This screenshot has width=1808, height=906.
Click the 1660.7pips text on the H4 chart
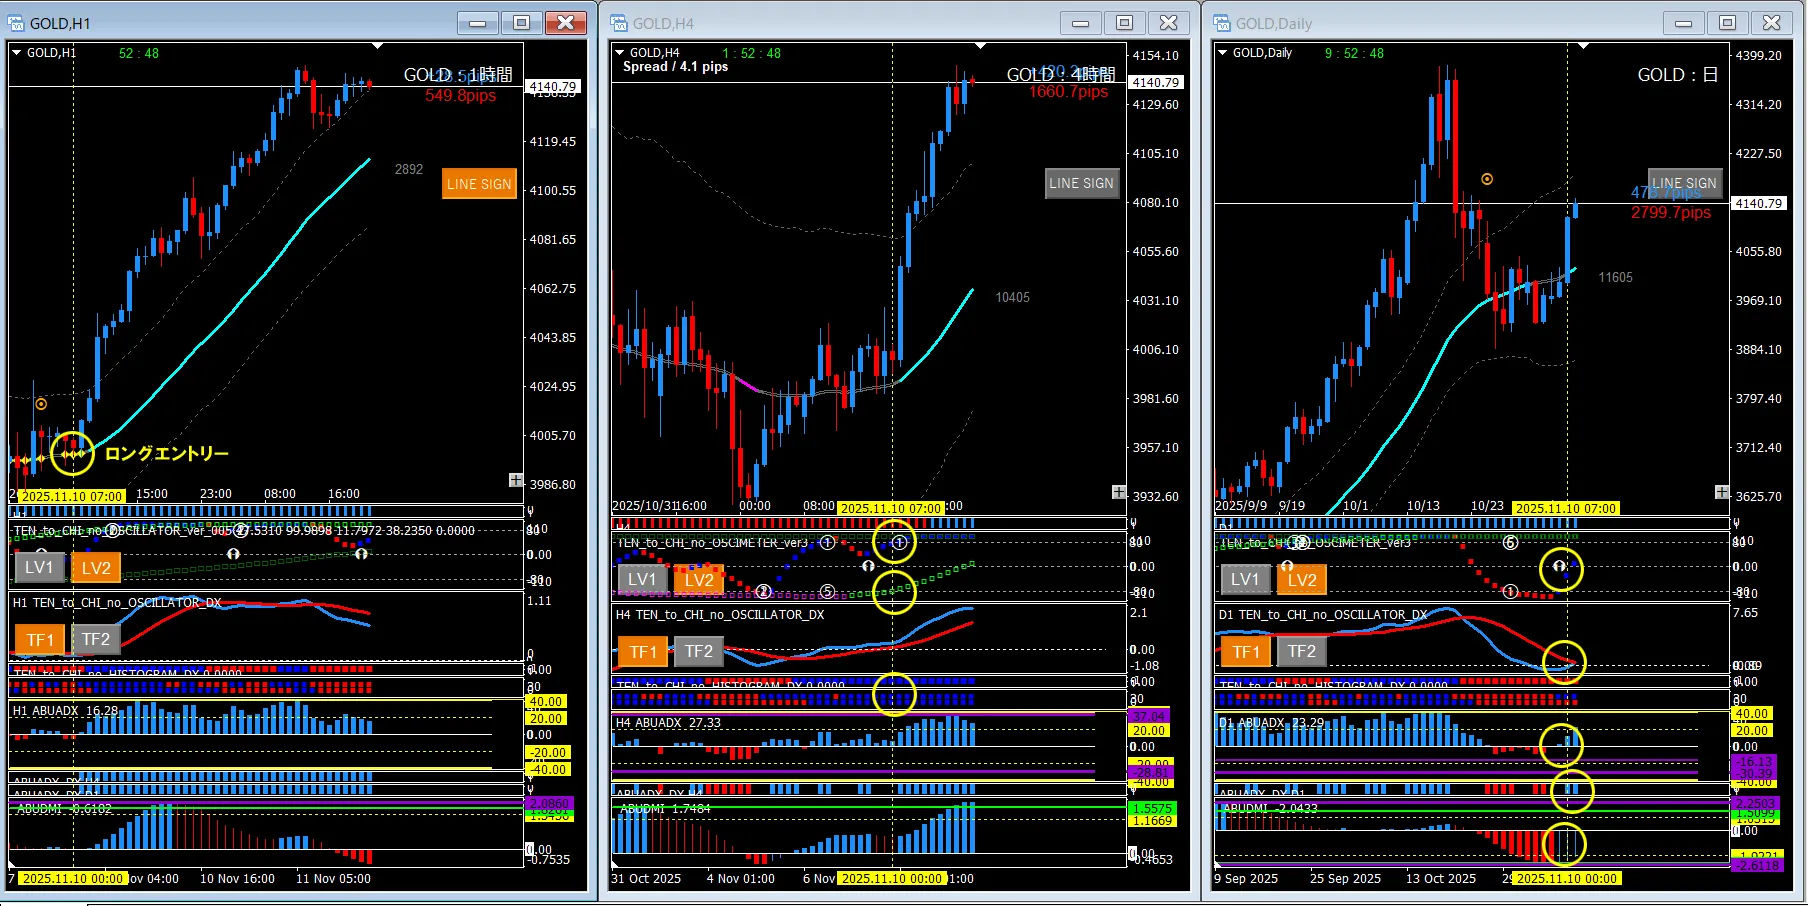coord(1069,92)
